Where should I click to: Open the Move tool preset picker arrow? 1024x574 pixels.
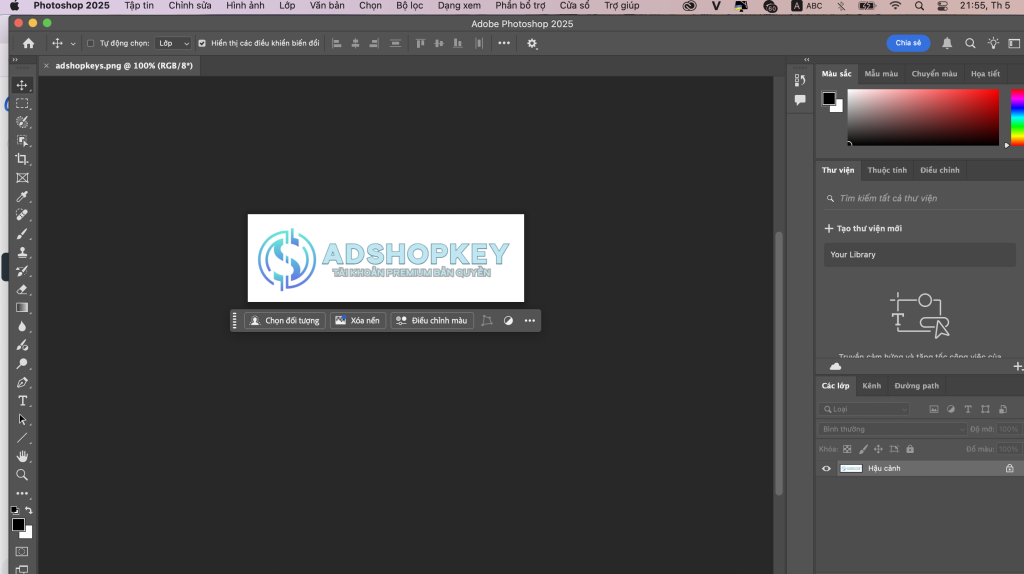[72, 44]
